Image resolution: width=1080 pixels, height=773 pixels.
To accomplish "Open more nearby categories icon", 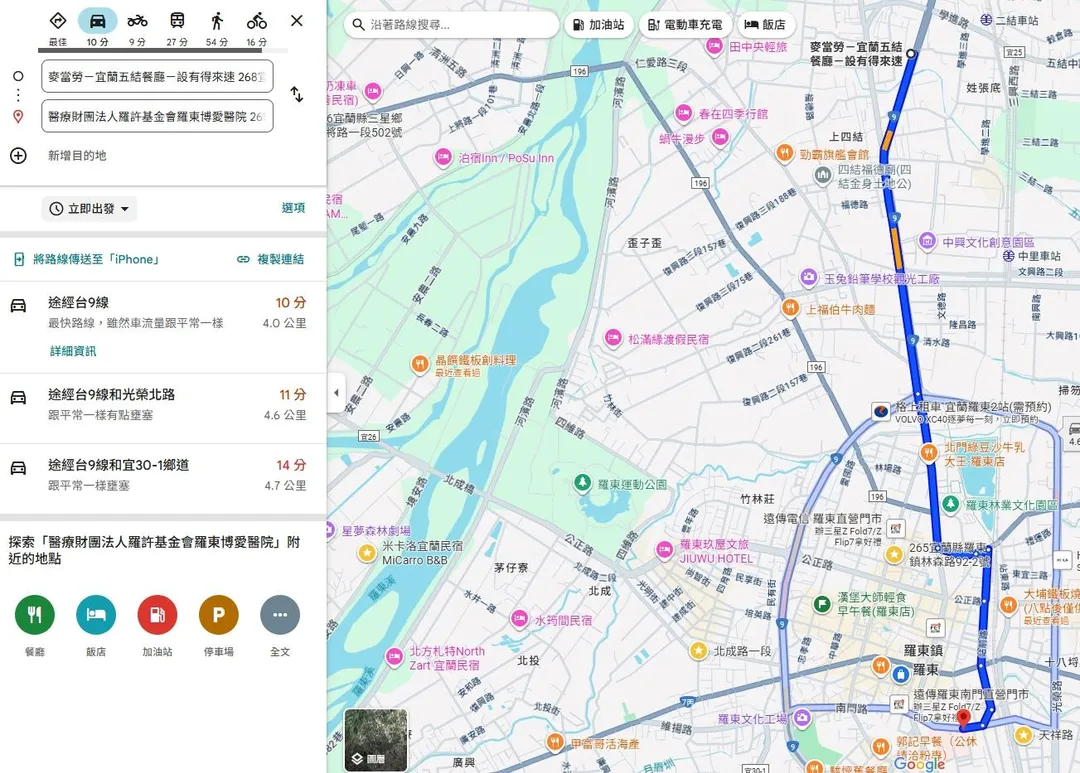I will tap(280, 615).
